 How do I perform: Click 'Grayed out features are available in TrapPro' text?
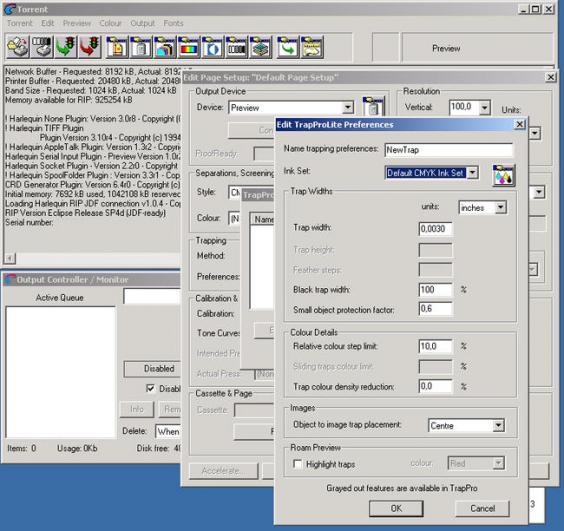(x=402, y=488)
